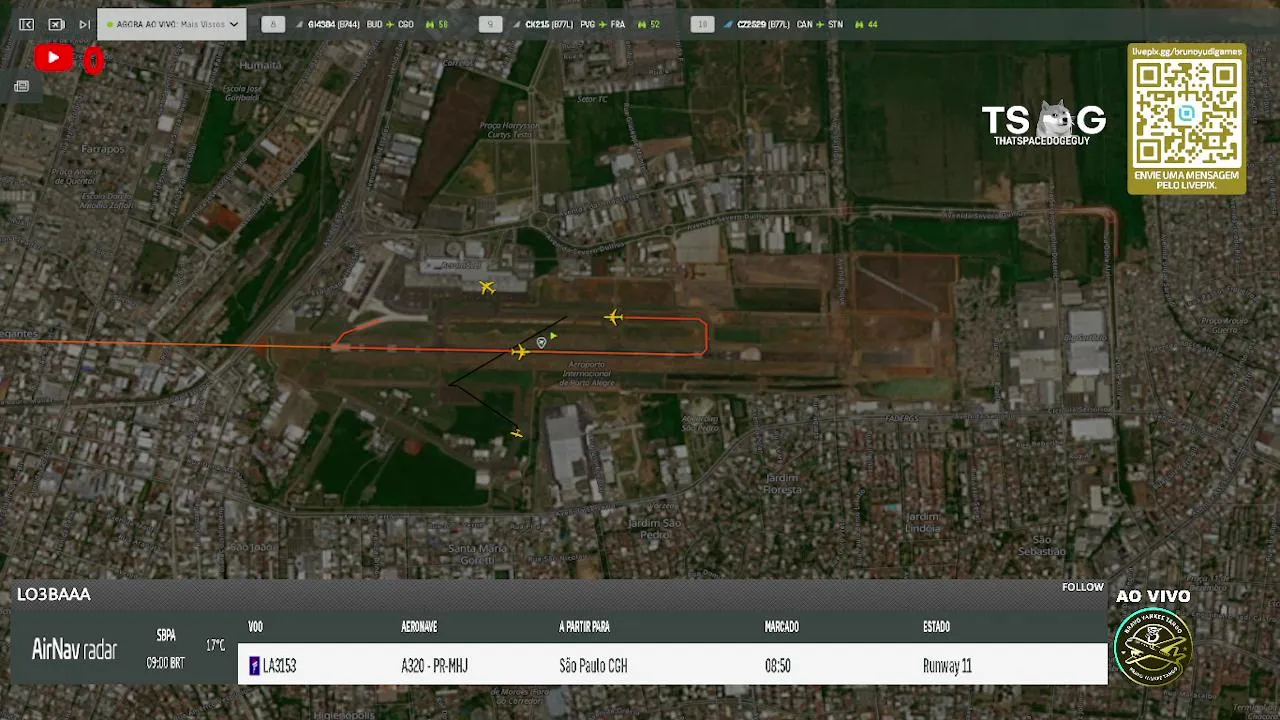Select the aircraft parked at the terminal apron
The height and width of the screenshot is (720, 1280).
[x=487, y=288]
